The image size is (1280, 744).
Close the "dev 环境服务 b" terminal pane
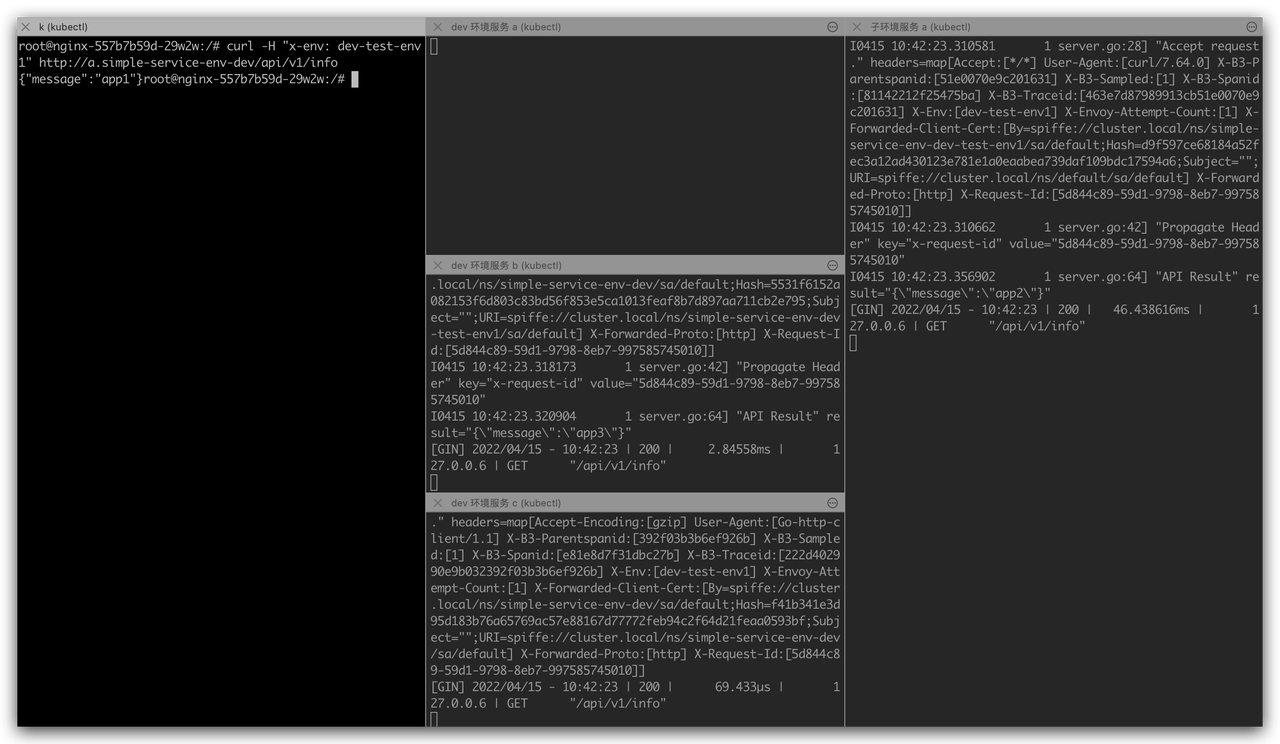[437, 265]
